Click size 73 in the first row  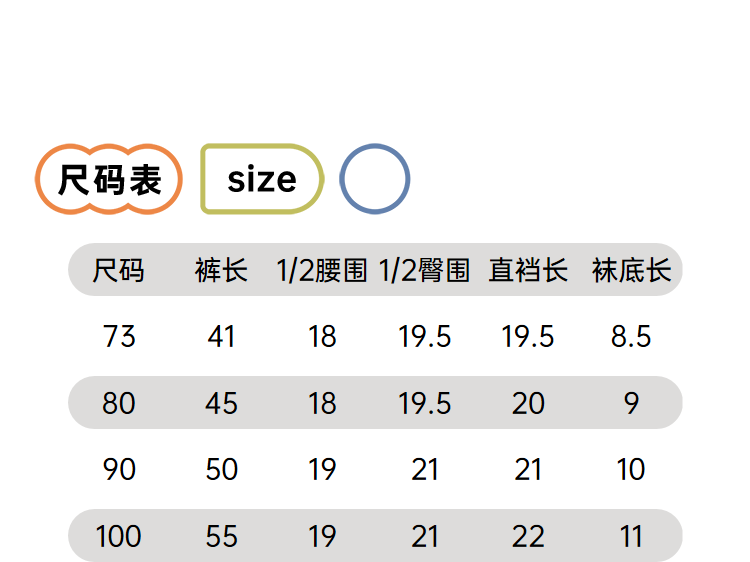pyautogui.click(x=119, y=336)
